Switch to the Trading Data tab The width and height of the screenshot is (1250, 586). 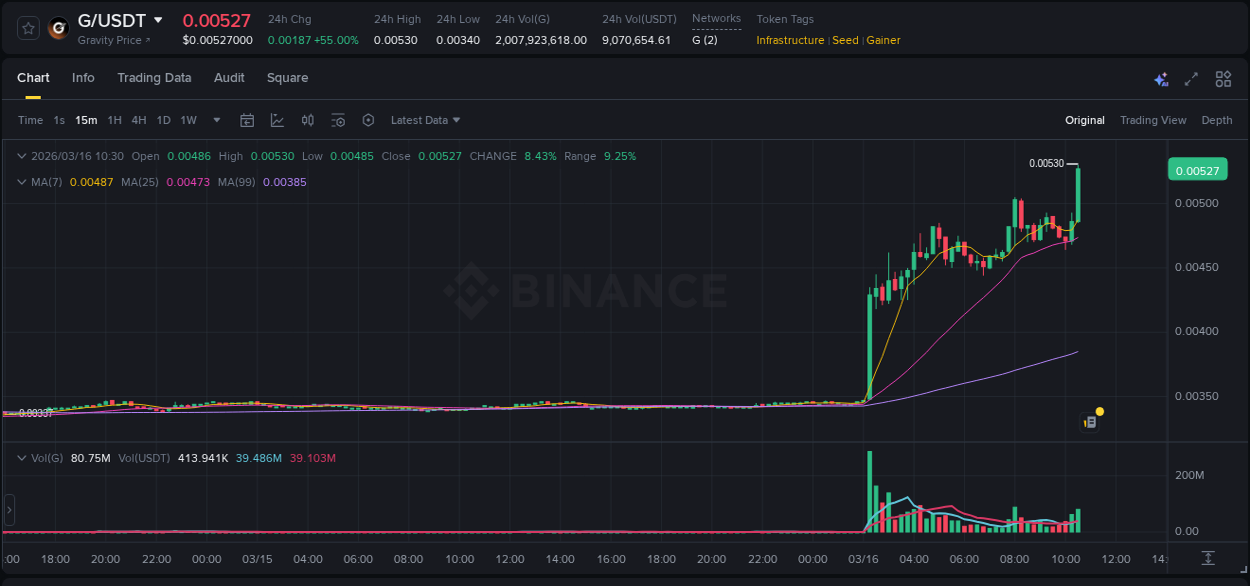click(154, 78)
